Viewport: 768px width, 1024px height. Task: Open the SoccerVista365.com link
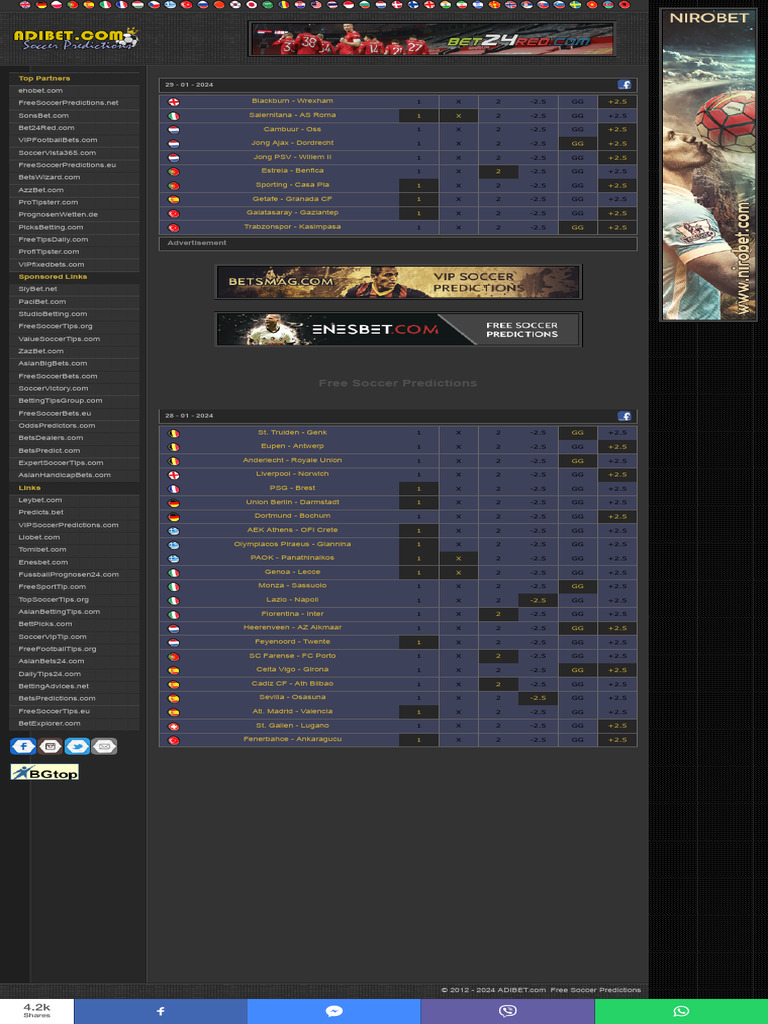(57, 153)
